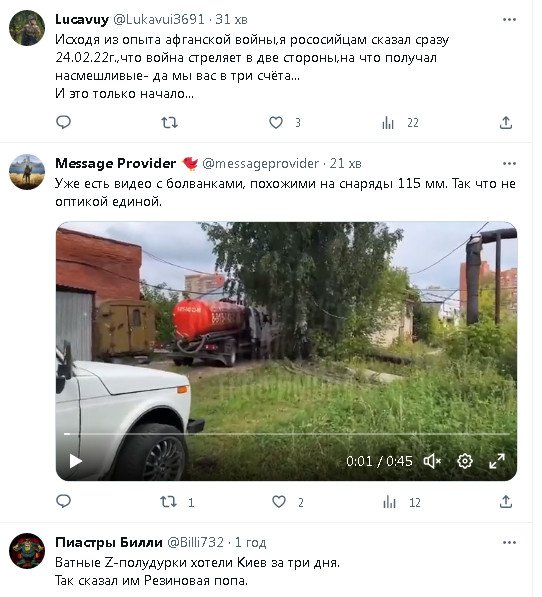Image resolution: width=542 pixels, height=597 pixels.
Task: Open Пиастры Билли avatar picture
Action: tap(27, 551)
